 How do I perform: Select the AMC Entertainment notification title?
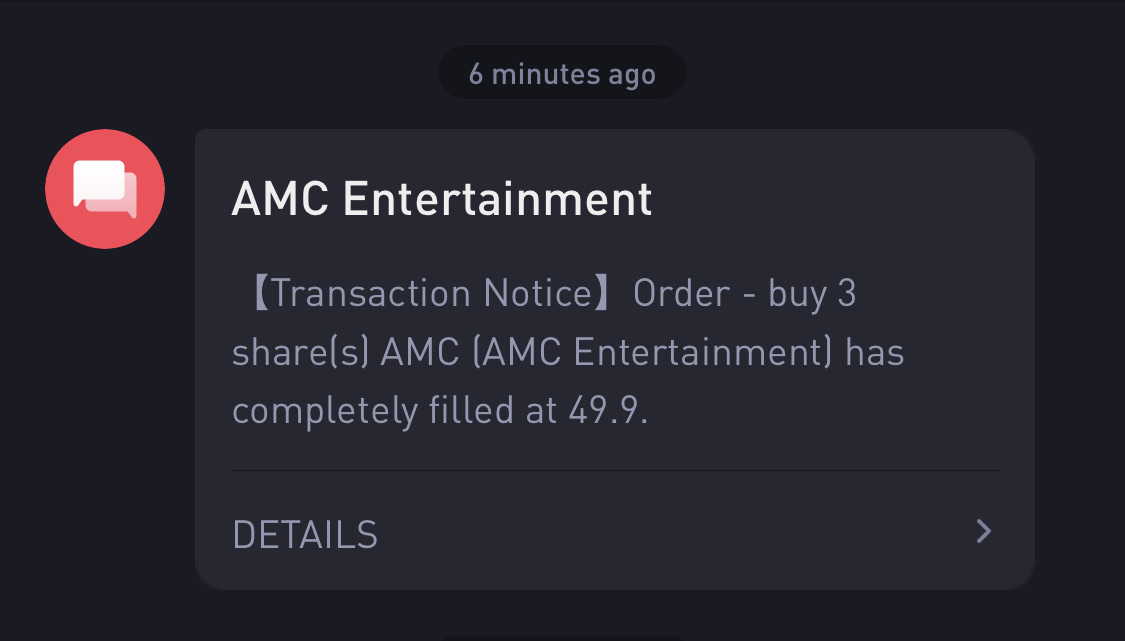tap(442, 199)
